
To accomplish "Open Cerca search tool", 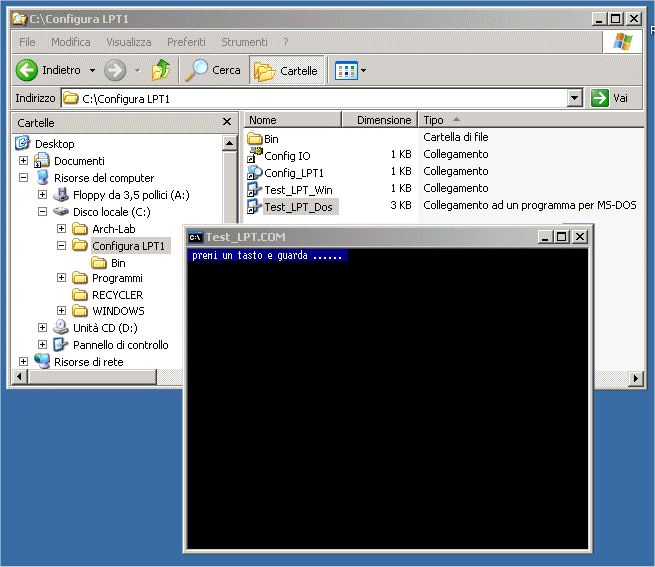I will [214, 71].
